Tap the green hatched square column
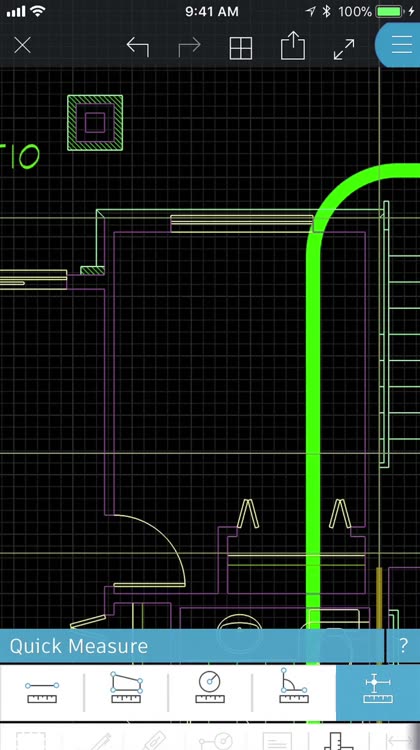420x750 pixels. pyautogui.click(x=95, y=123)
